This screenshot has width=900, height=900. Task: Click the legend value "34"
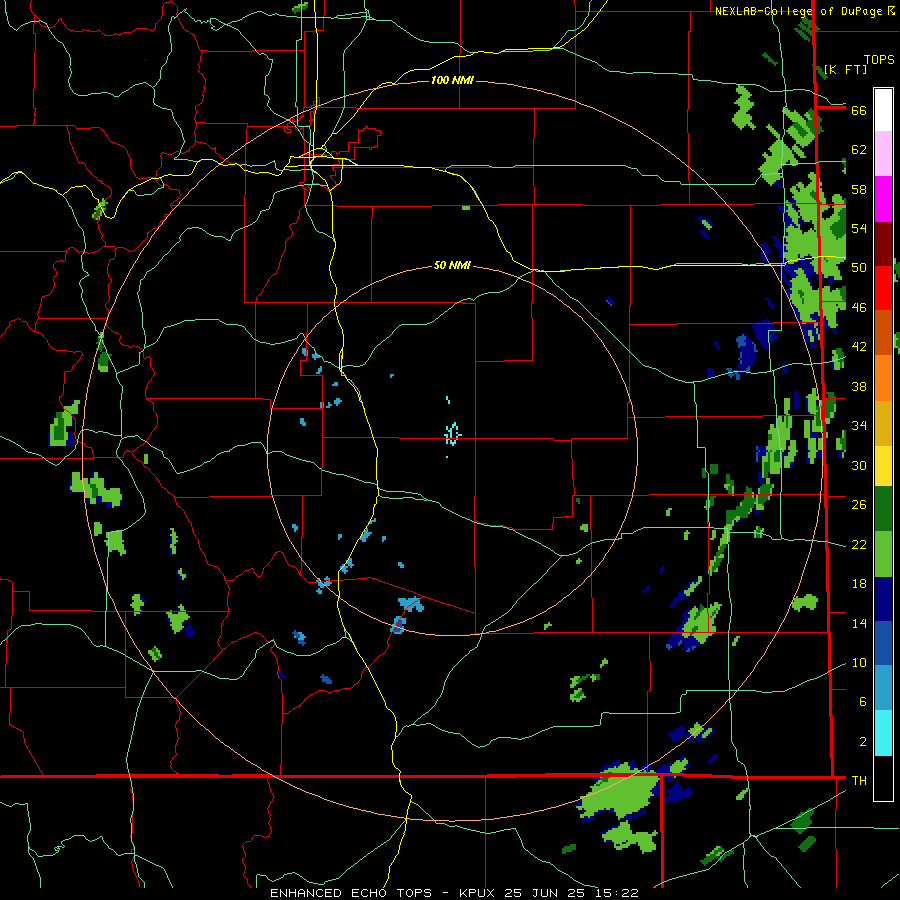(859, 426)
